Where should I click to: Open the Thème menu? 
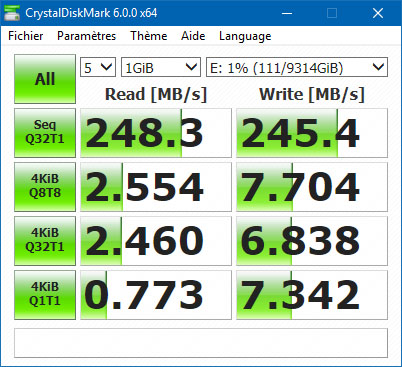tap(149, 36)
